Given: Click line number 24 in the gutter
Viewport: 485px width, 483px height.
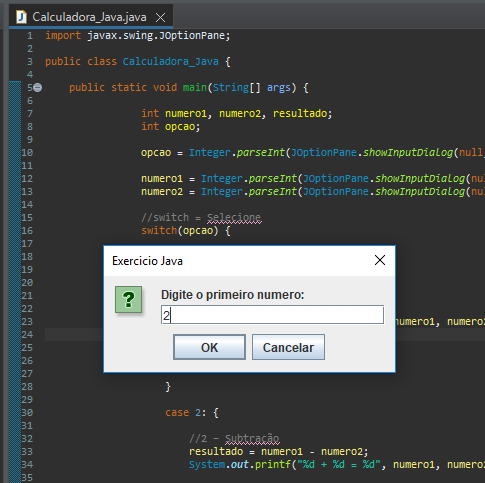Looking at the screenshot, I should [x=27, y=334].
